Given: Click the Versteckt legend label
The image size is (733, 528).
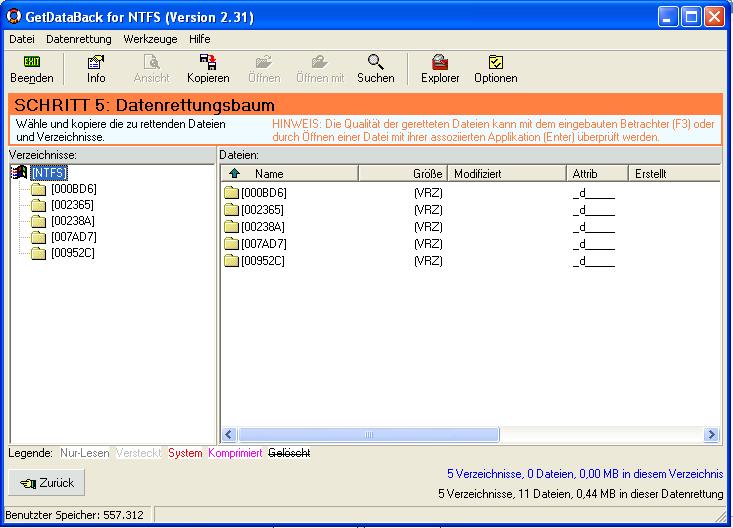Looking at the screenshot, I should (139, 453).
